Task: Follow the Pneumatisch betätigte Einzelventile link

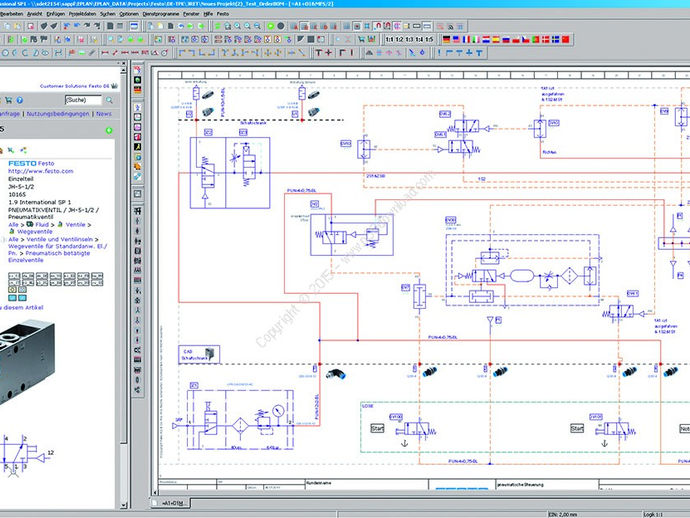Action: (x=48, y=257)
